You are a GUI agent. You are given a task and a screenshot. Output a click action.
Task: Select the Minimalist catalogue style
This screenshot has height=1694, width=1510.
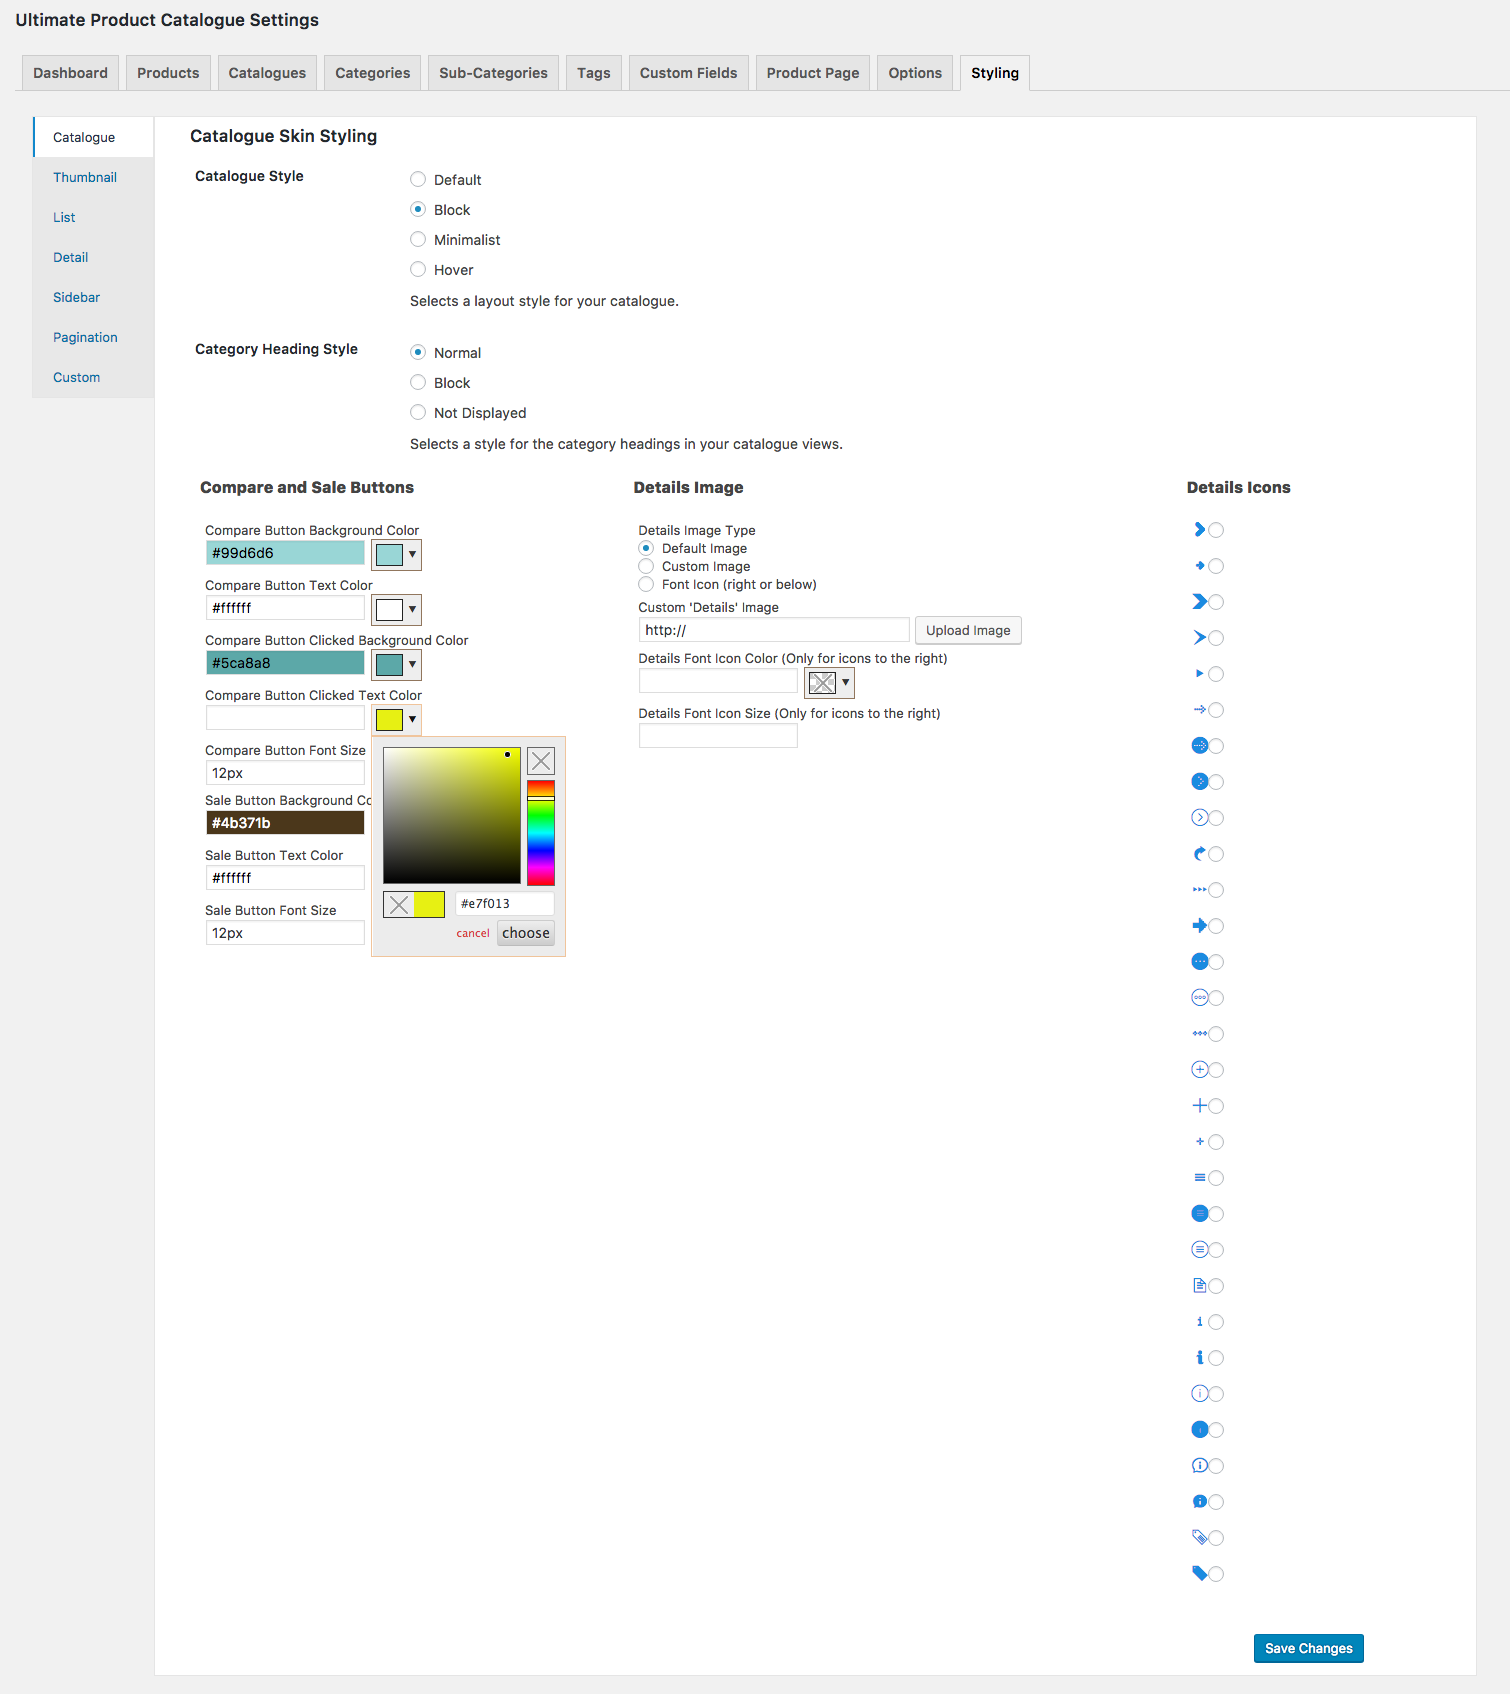(x=418, y=240)
